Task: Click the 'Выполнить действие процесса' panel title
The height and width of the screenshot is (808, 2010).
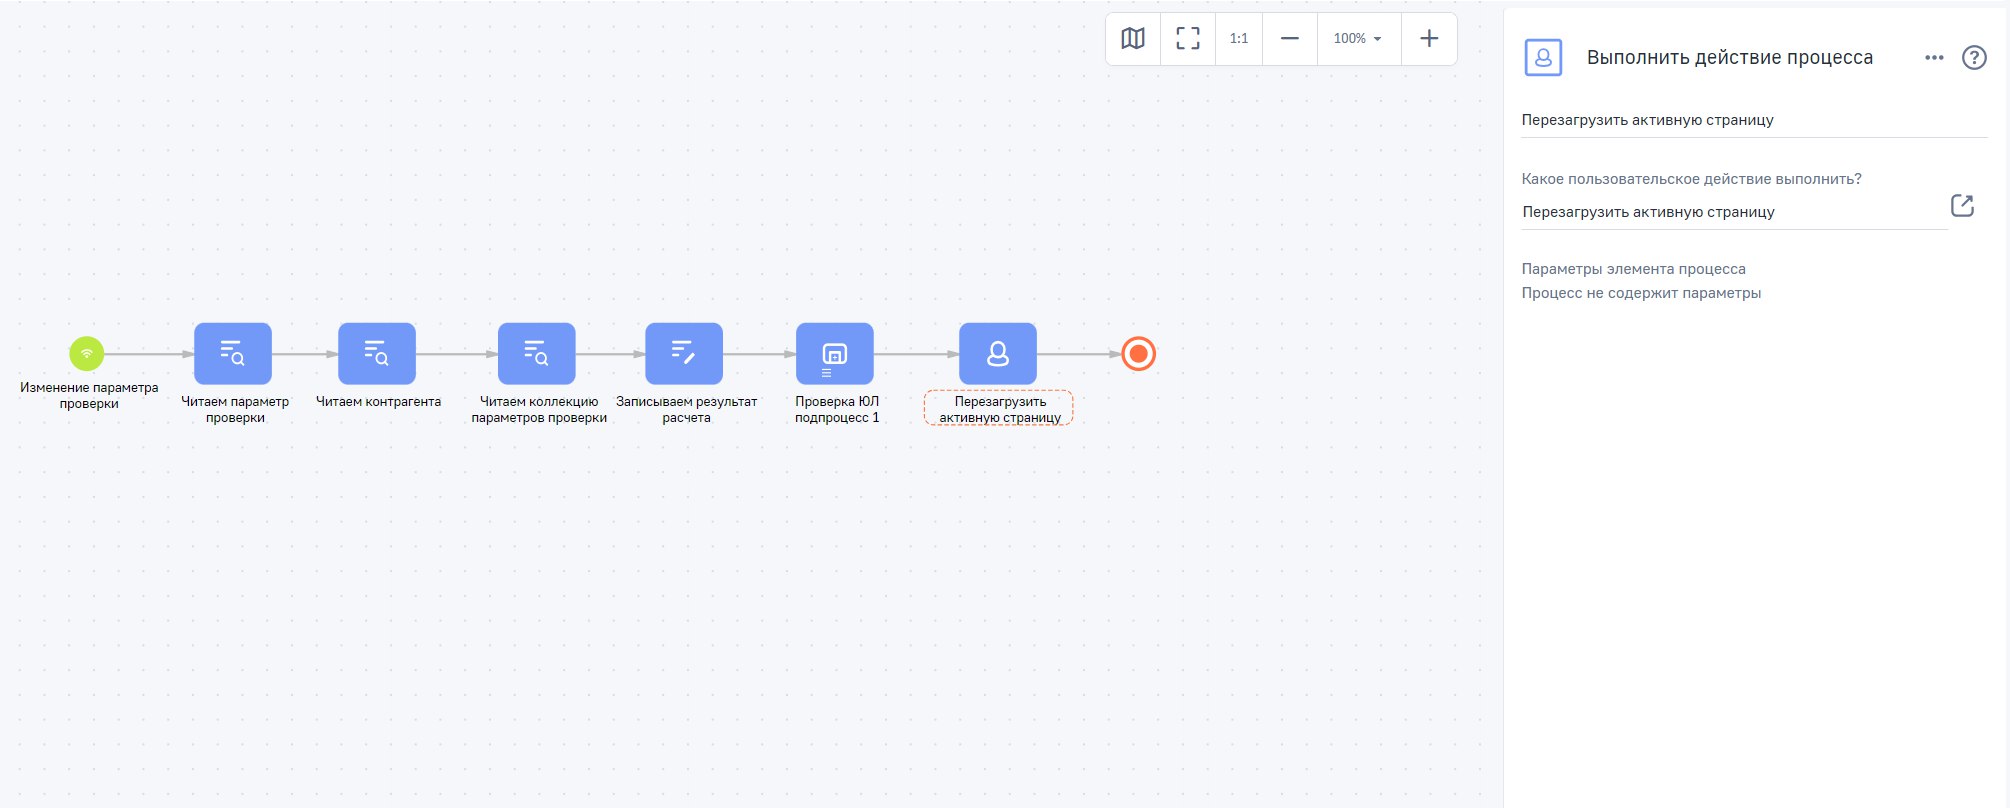Action: 1730,58
